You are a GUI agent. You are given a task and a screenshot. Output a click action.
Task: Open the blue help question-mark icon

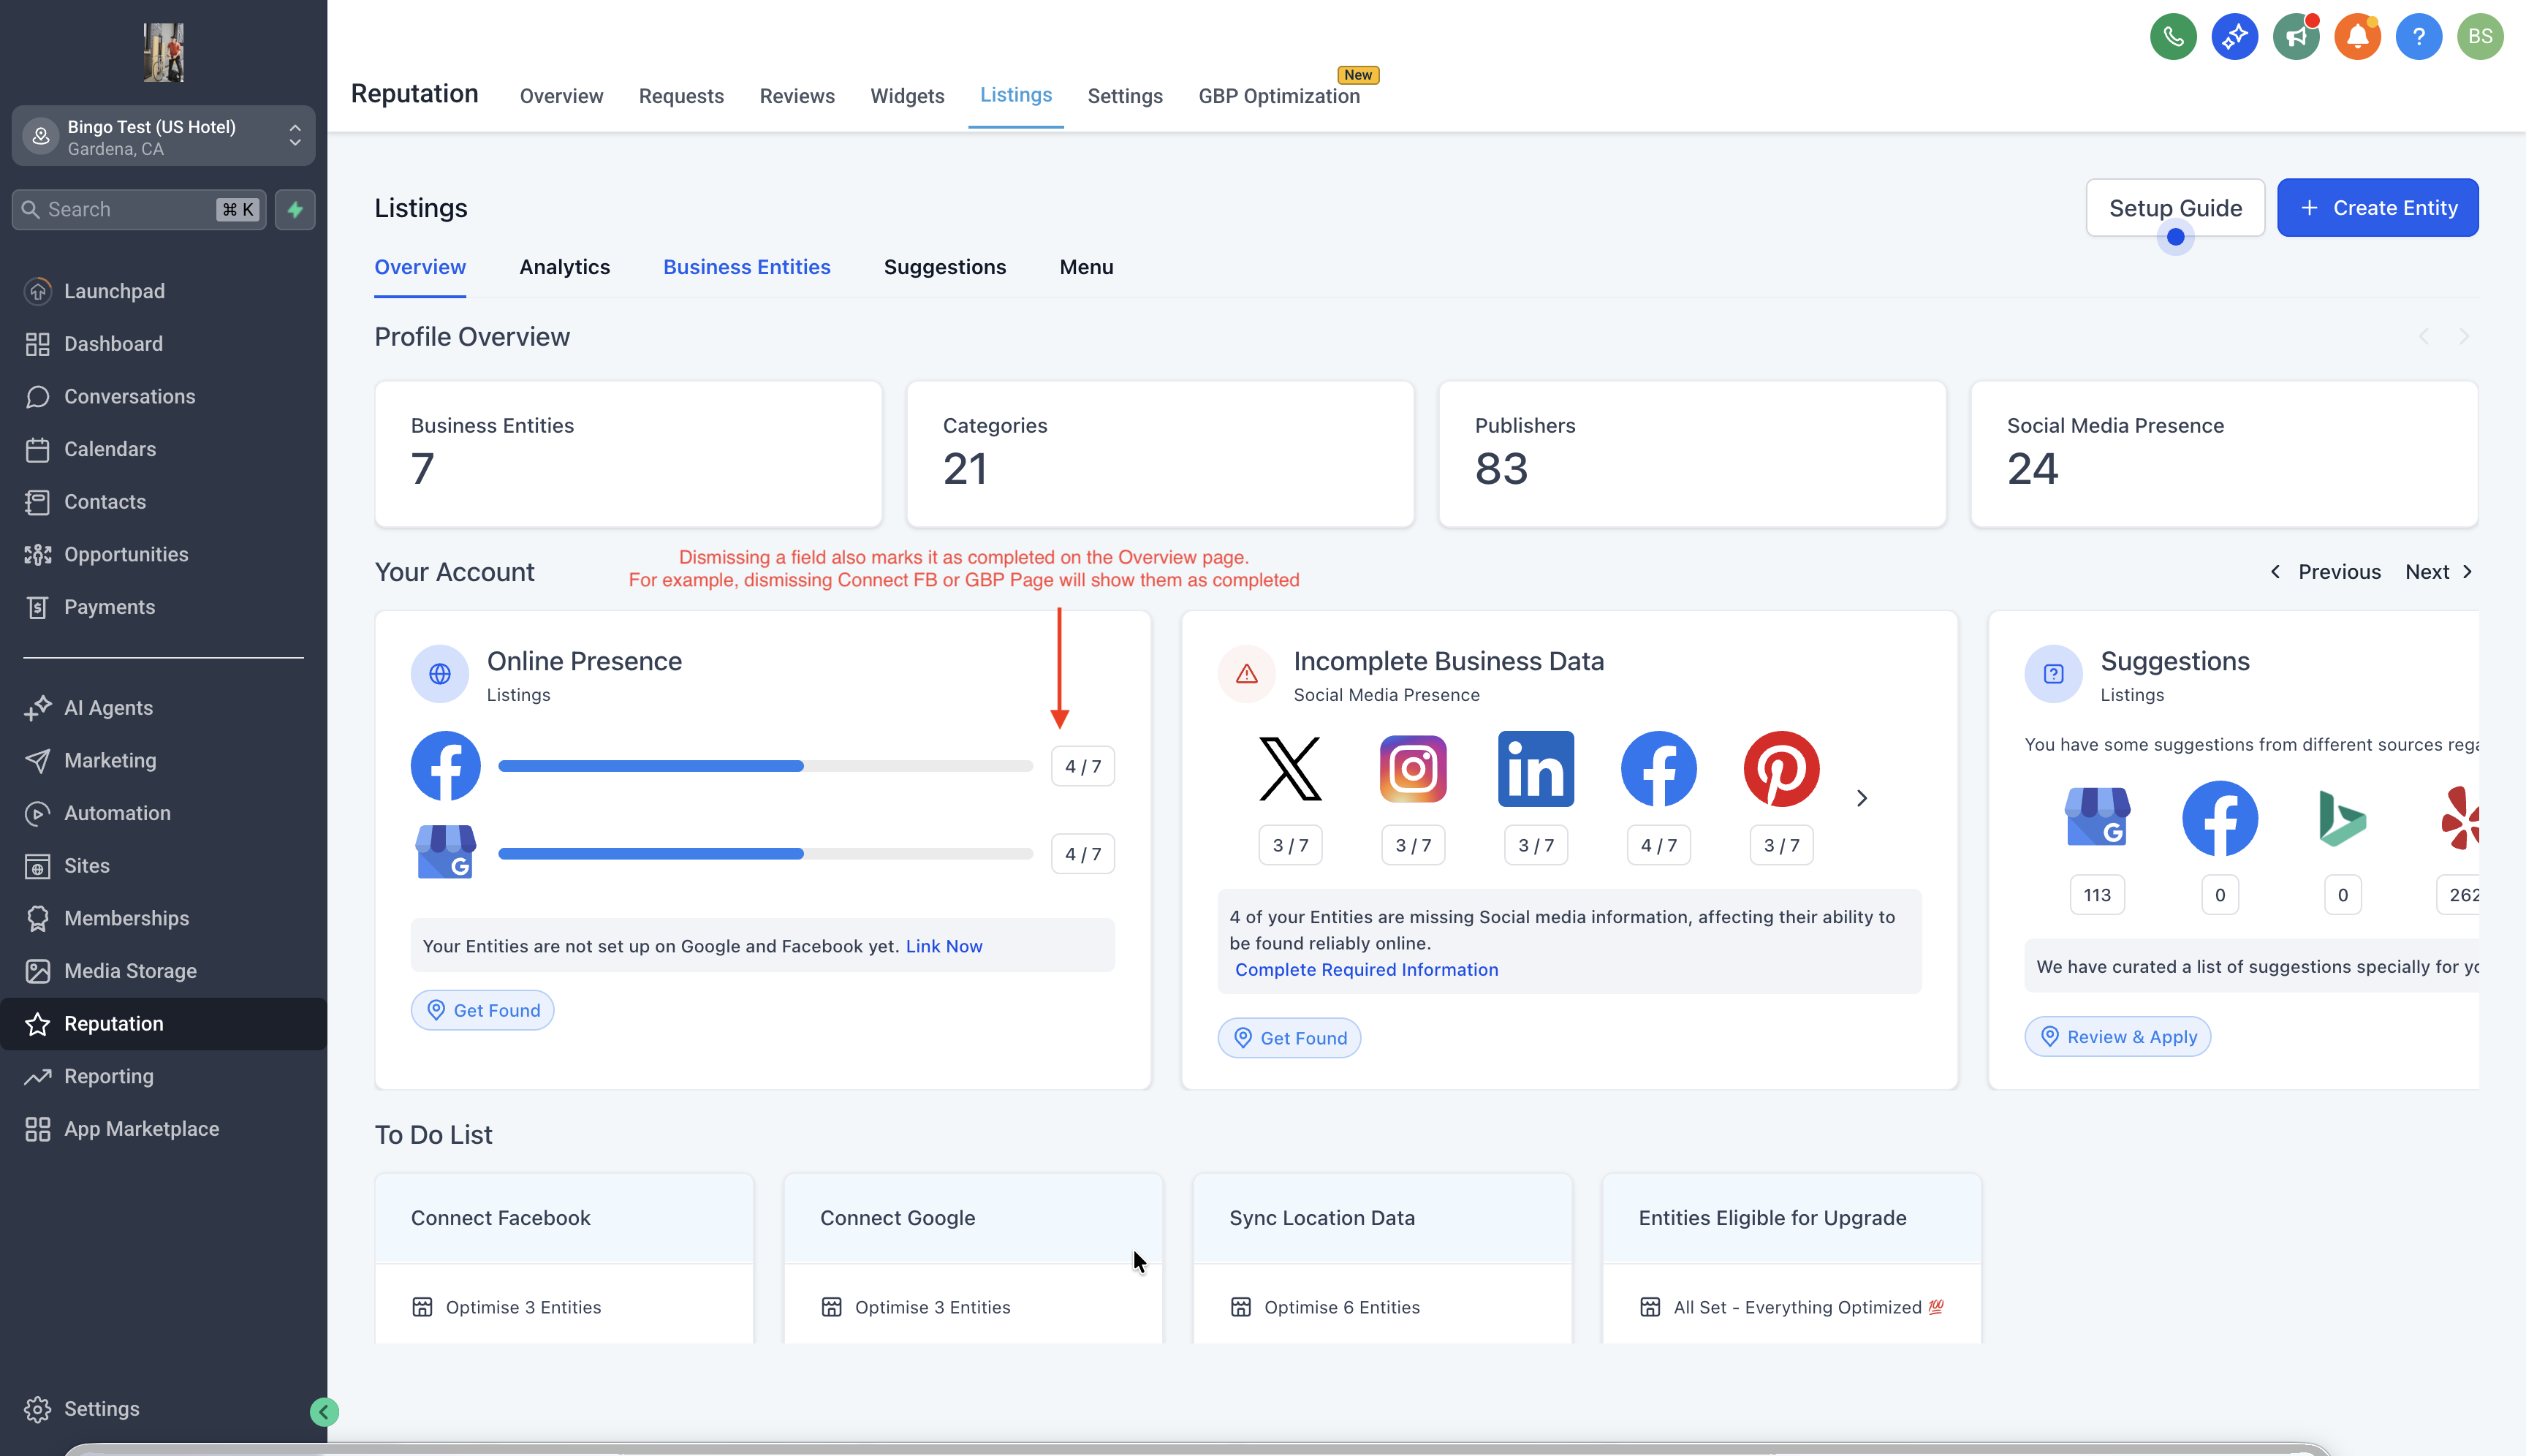[x=2418, y=37]
